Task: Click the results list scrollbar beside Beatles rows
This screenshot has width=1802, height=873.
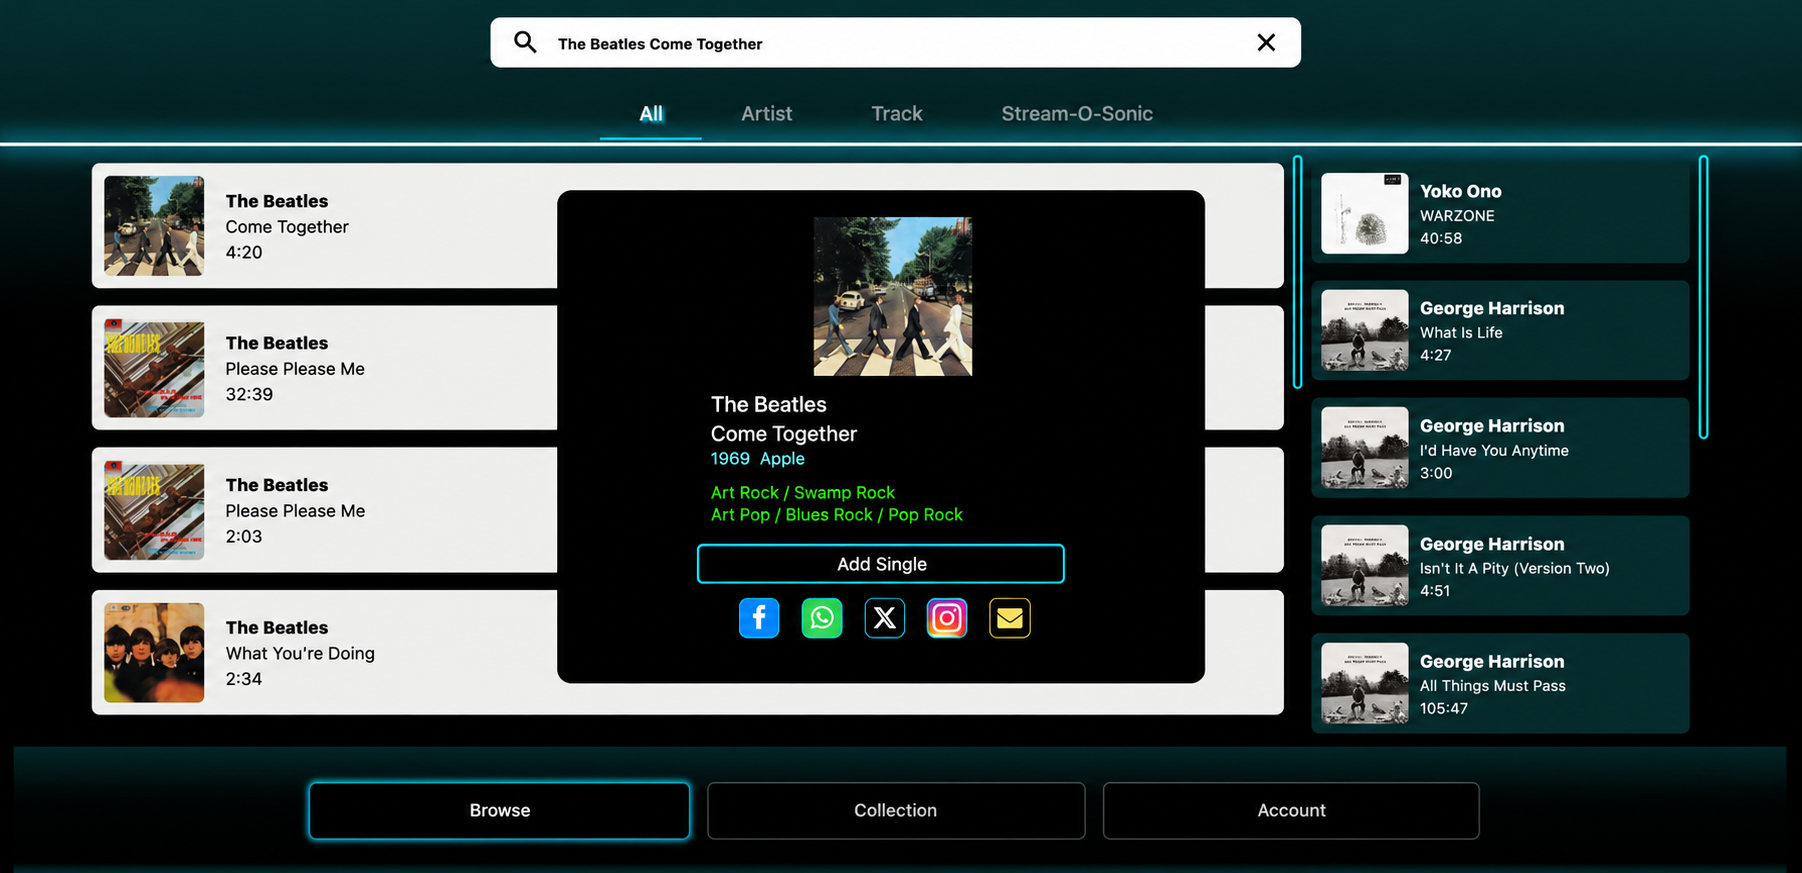Action: 1297,272
